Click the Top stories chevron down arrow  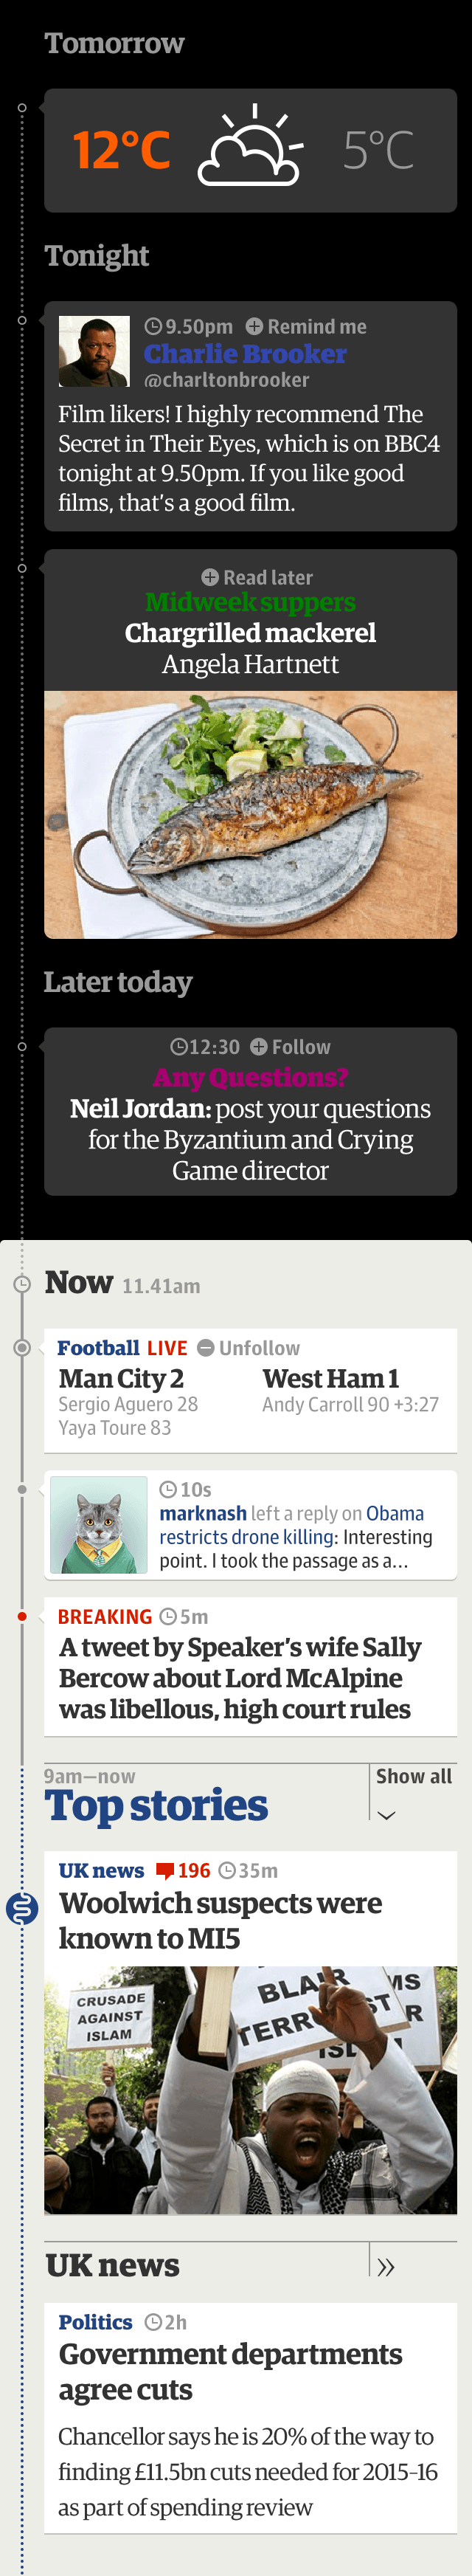coord(386,1815)
